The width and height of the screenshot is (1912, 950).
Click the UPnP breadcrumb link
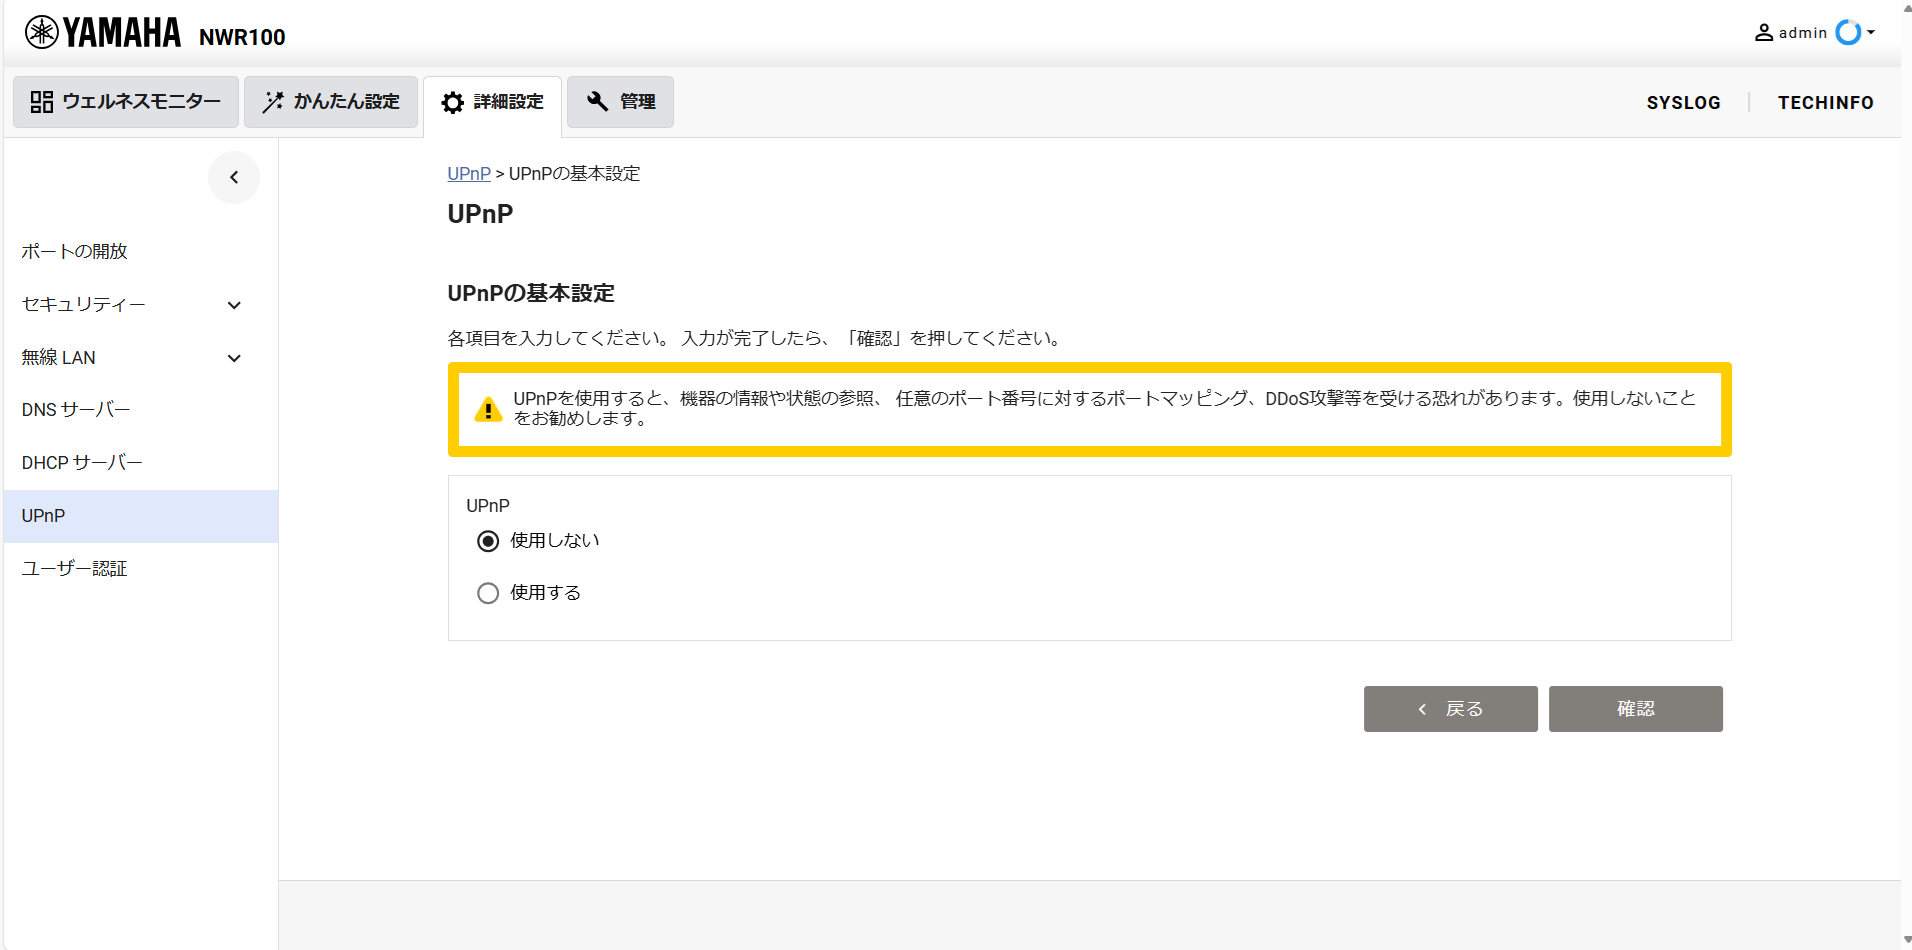coord(468,173)
